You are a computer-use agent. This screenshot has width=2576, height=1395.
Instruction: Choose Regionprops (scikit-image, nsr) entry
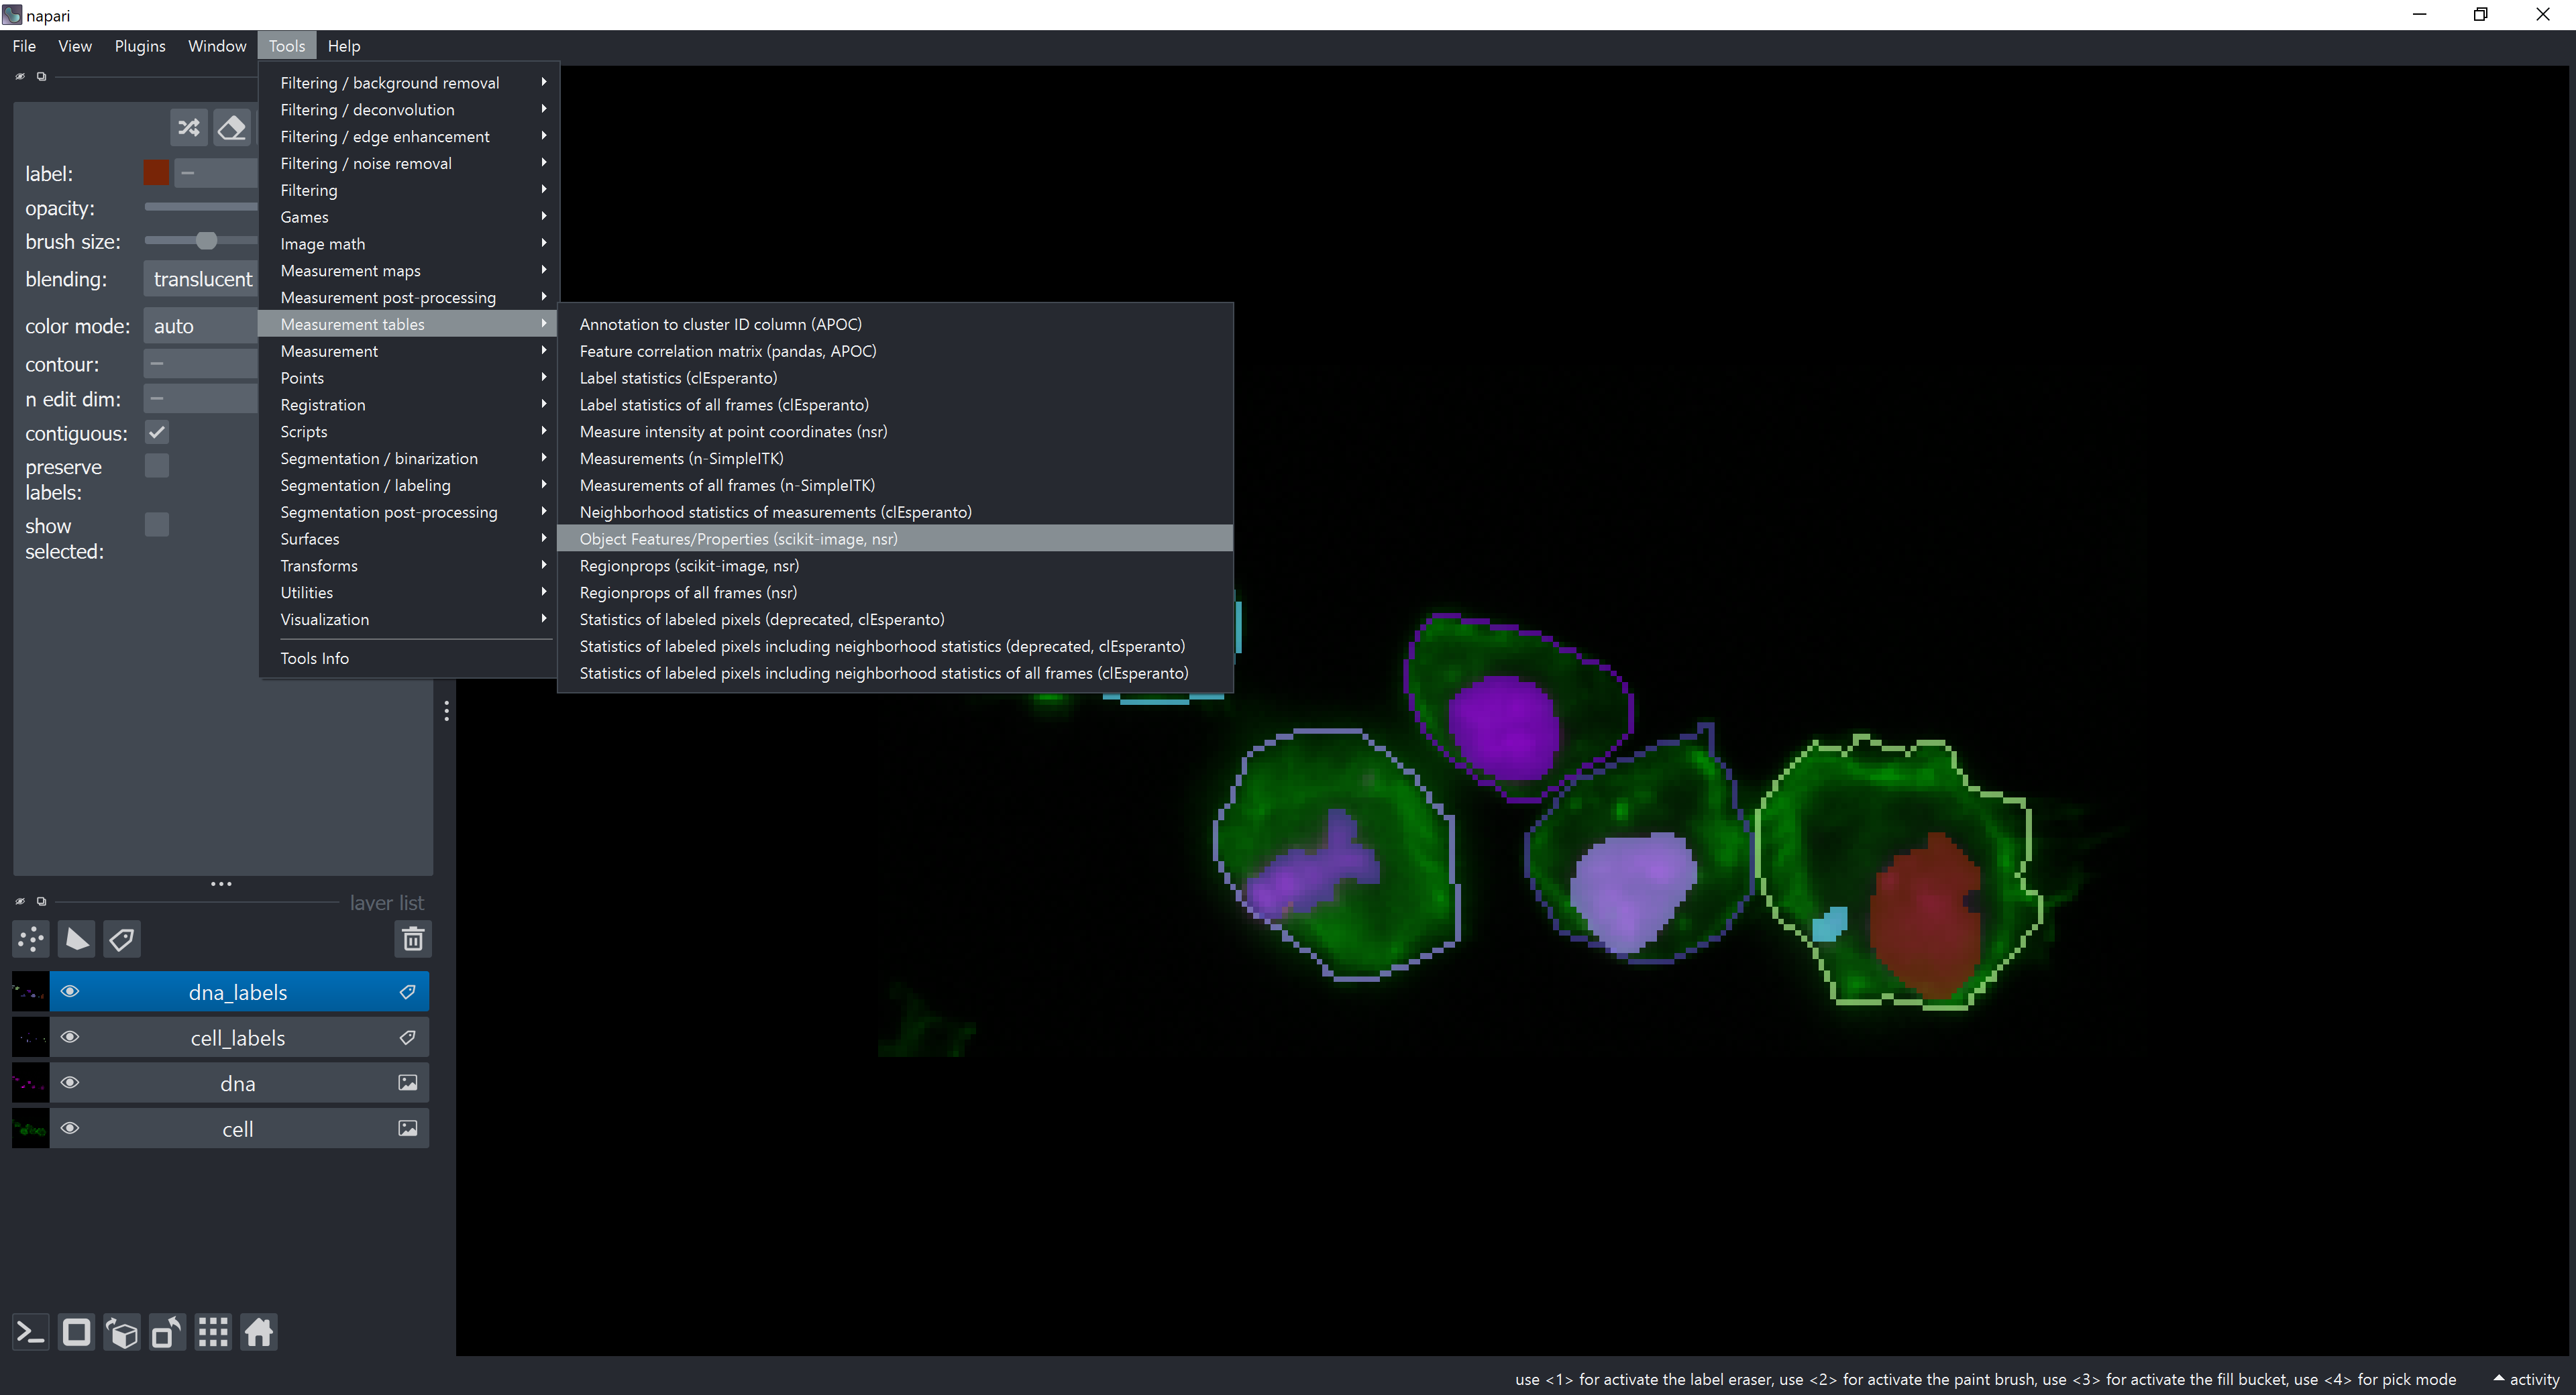[x=895, y=566]
